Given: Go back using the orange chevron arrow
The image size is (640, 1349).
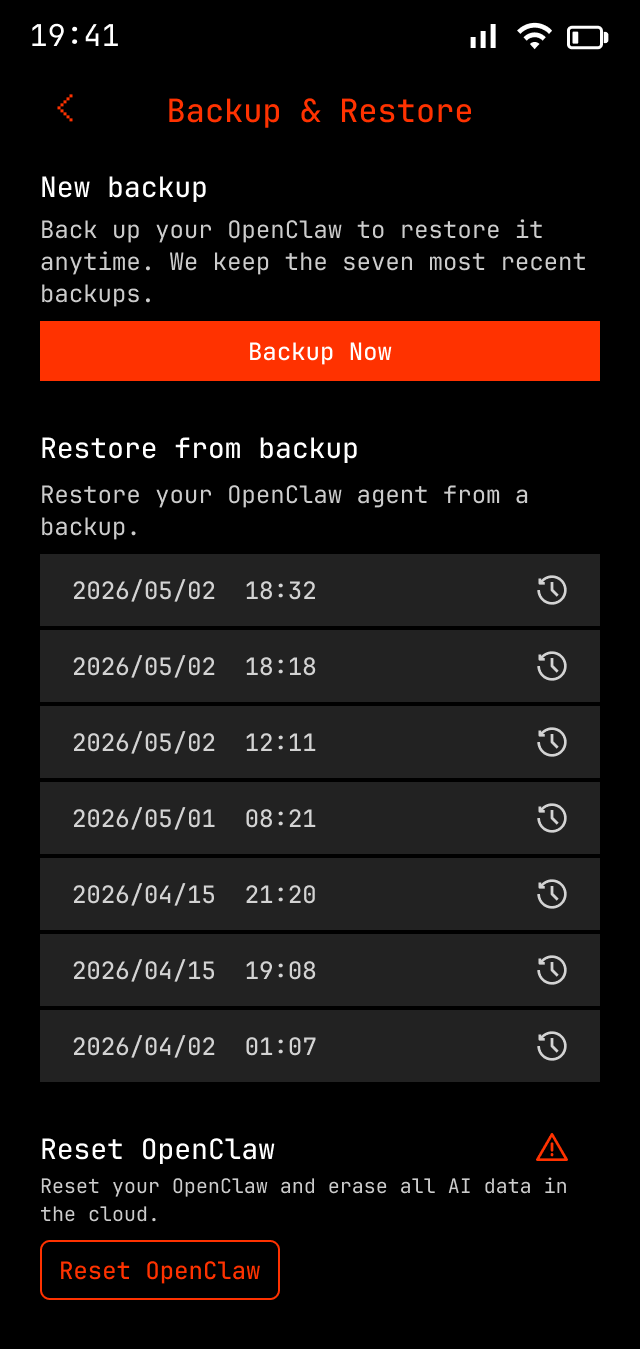Looking at the screenshot, I should pos(66,108).
